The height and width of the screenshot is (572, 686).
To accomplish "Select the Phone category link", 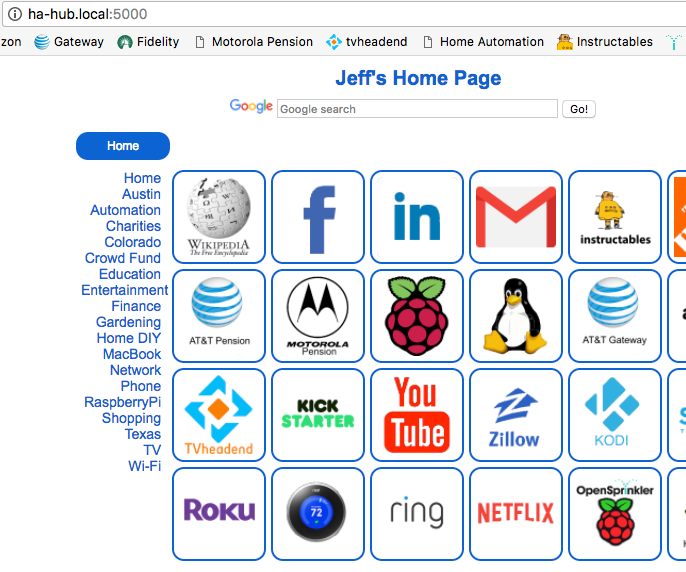I will [141, 386].
